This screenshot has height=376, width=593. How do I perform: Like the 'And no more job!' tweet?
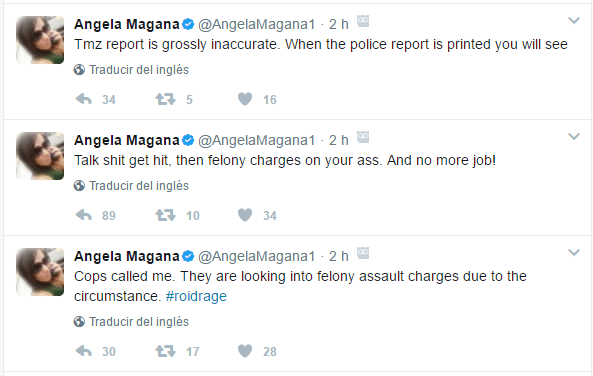click(x=245, y=216)
